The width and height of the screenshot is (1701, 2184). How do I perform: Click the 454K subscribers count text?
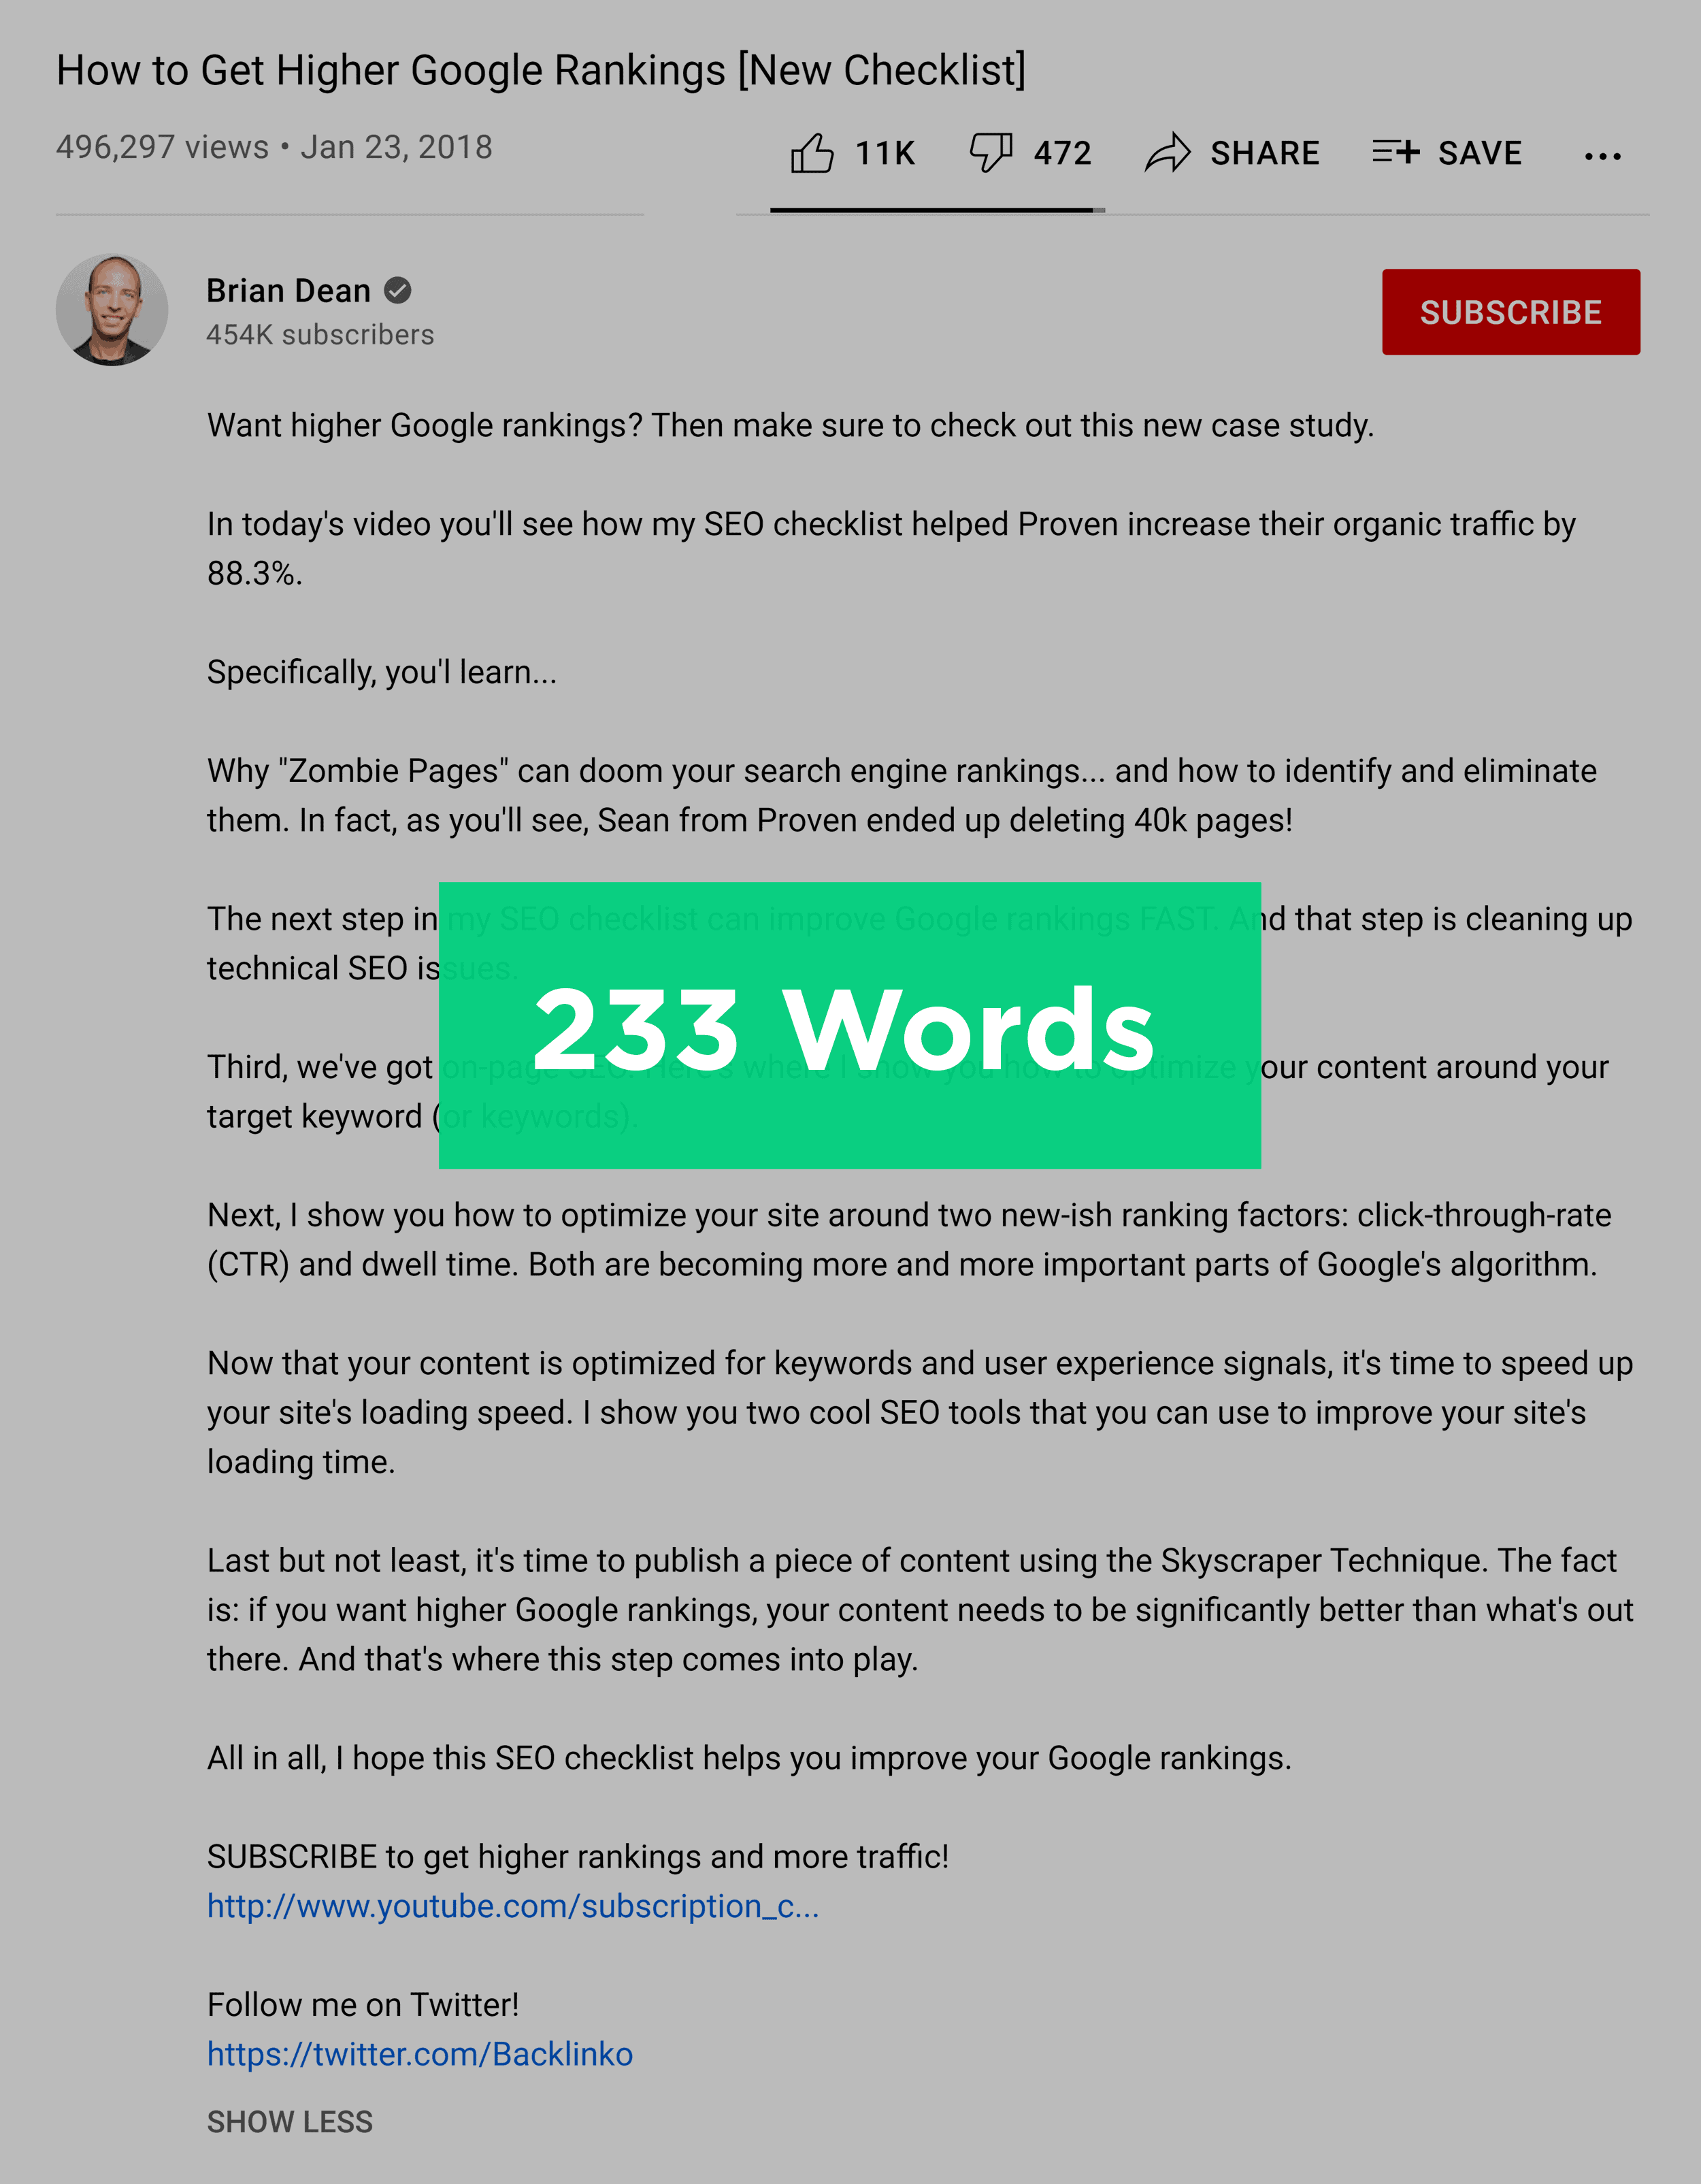[320, 333]
